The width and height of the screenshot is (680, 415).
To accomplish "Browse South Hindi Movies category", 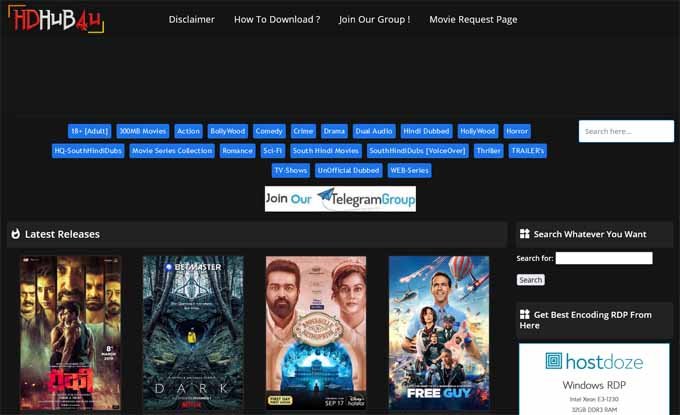I will coord(326,151).
